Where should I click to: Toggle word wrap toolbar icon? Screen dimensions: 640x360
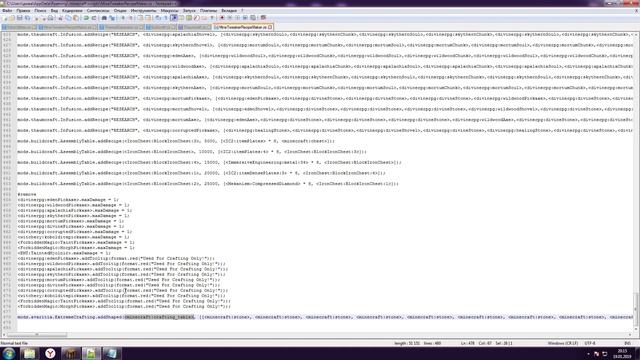point(158,18)
